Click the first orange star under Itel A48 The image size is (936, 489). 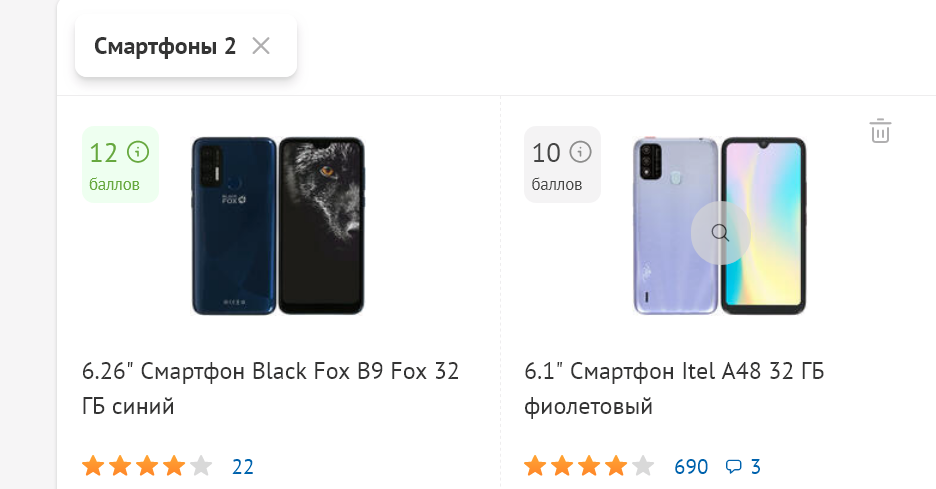point(535,466)
